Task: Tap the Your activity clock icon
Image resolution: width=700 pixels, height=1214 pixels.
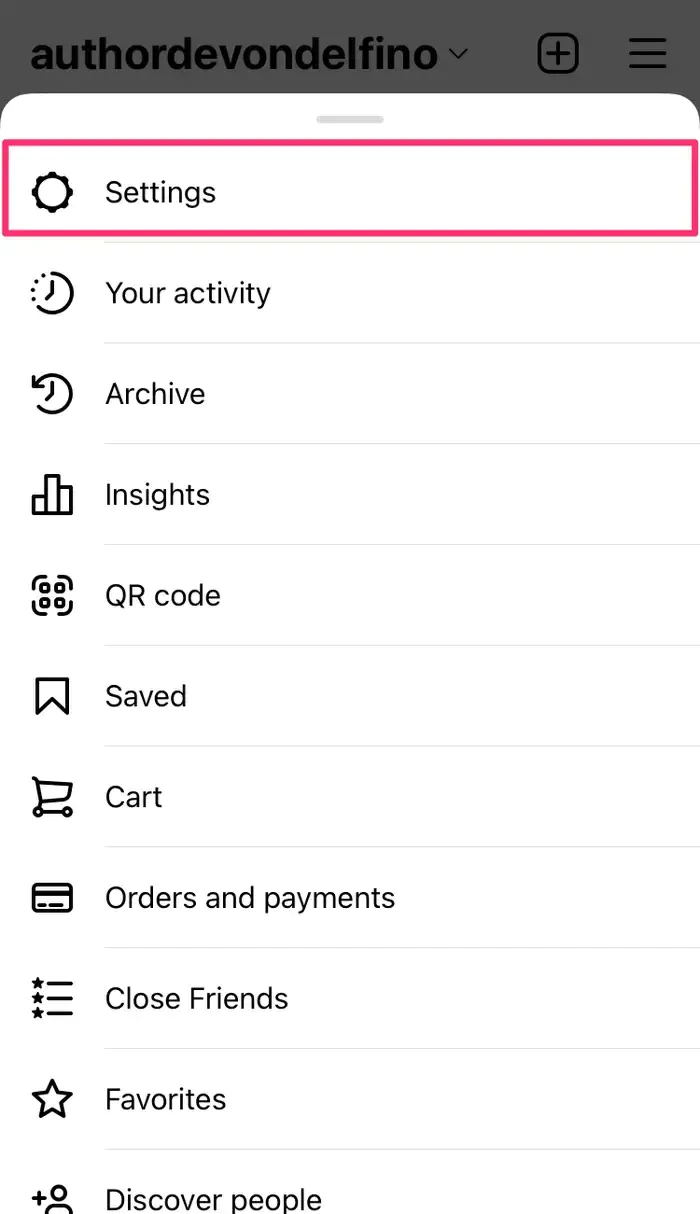Action: point(52,293)
